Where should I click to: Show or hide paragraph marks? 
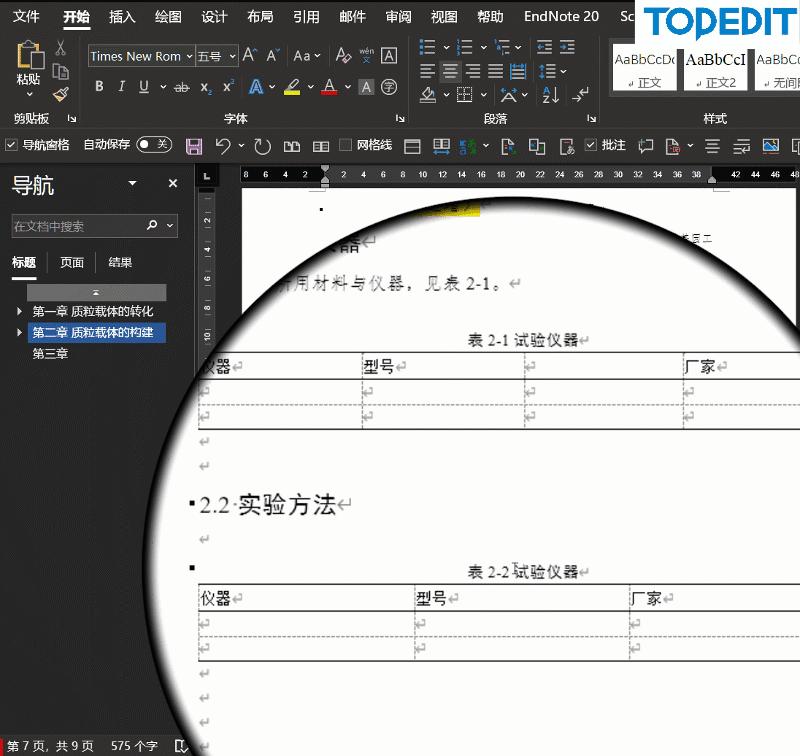(581, 94)
